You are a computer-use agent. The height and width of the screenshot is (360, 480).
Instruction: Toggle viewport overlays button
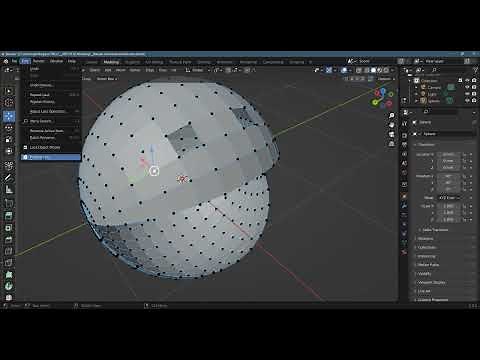[344, 70]
